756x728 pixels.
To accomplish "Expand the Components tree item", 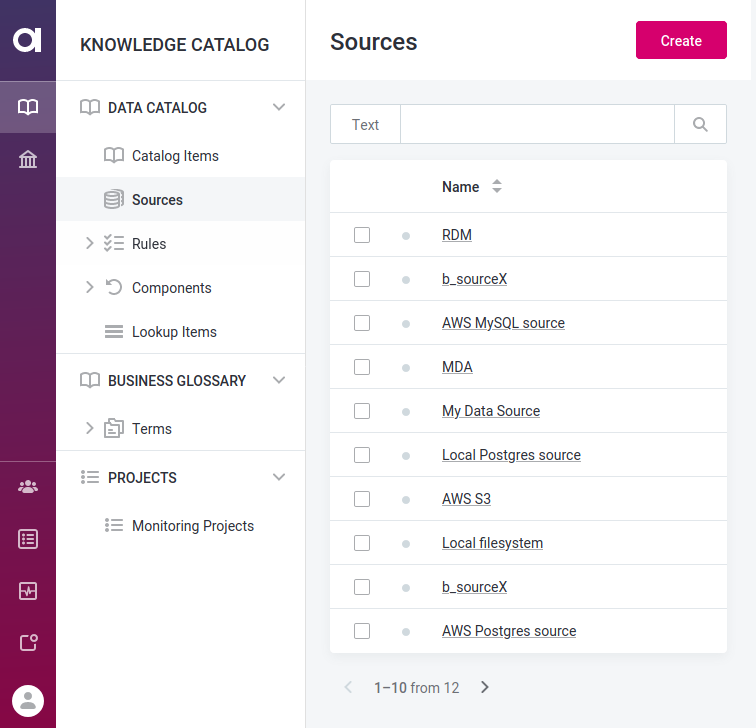I will tap(89, 287).
